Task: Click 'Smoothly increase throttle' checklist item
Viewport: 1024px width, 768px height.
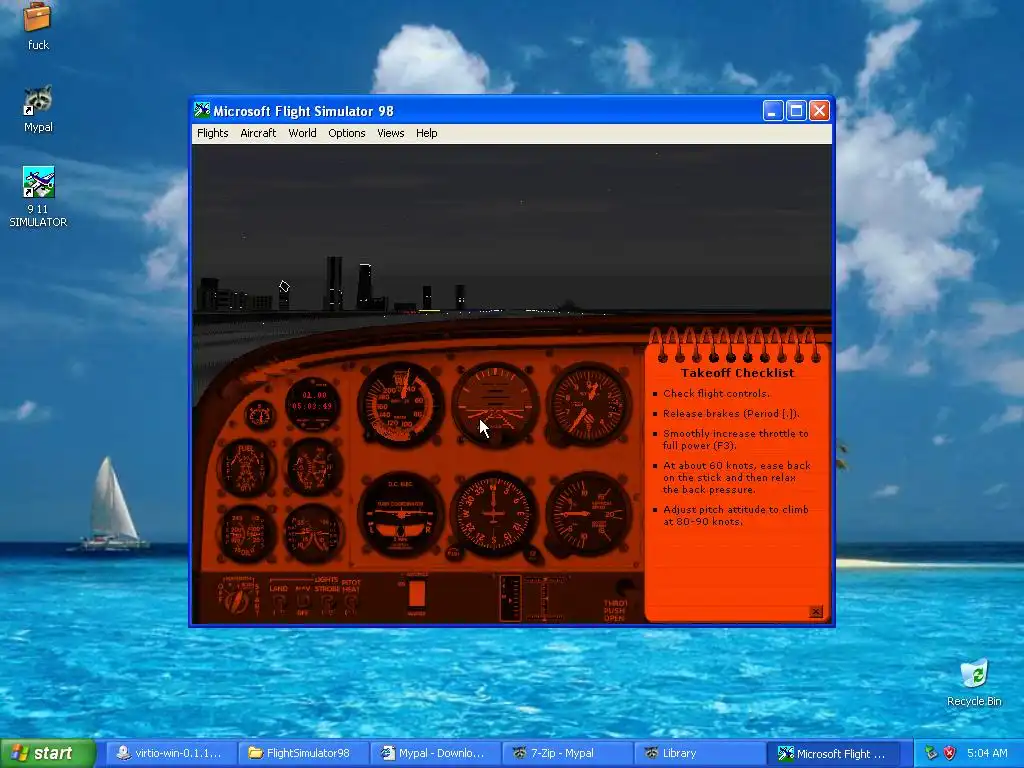Action: (x=736, y=440)
